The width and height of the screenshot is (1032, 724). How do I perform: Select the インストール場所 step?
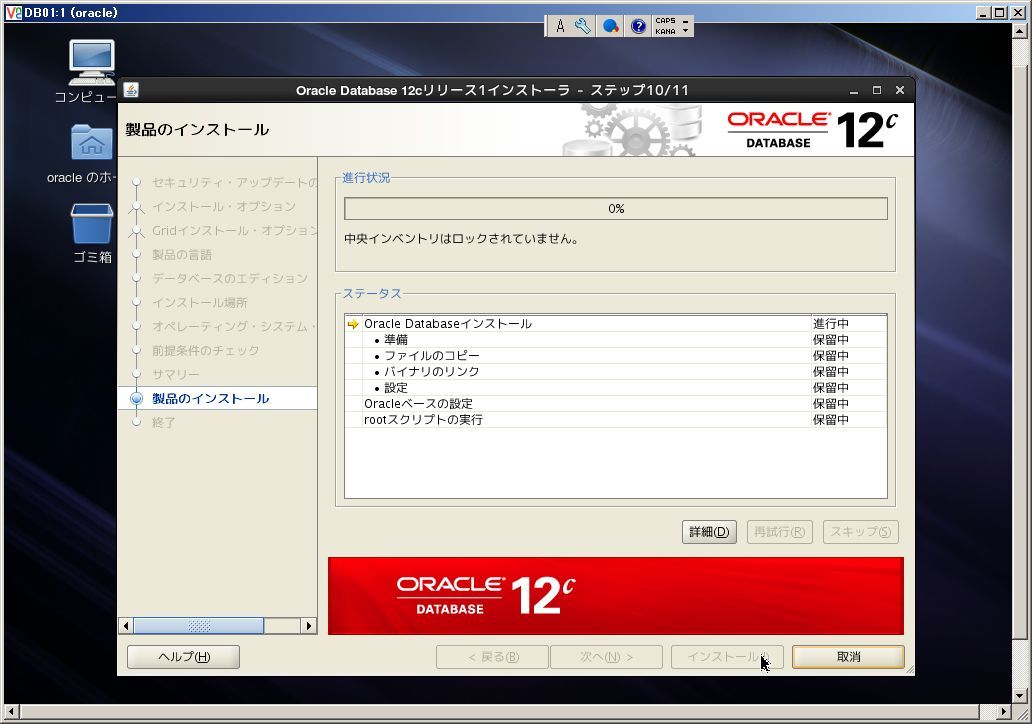pos(199,303)
